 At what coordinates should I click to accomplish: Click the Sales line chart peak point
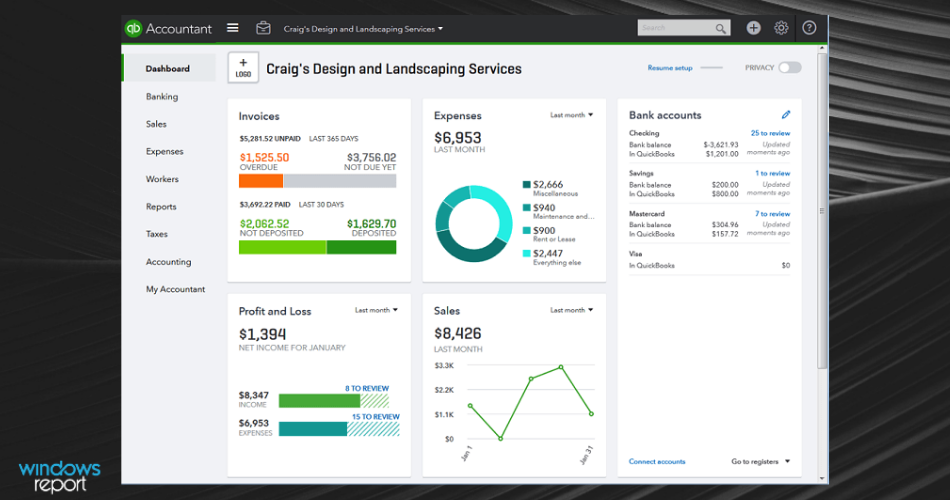tap(561, 367)
